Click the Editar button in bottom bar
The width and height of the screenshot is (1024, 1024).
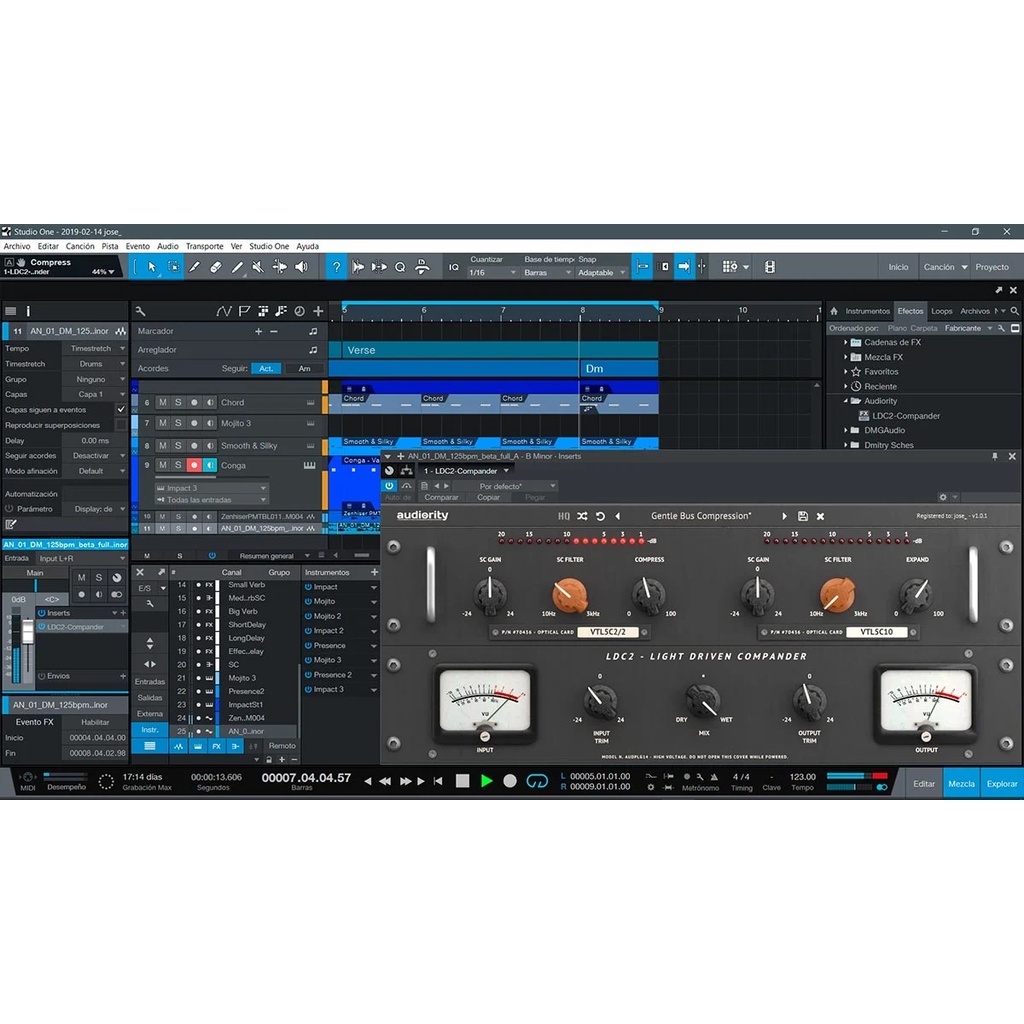[x=923, y=784]
